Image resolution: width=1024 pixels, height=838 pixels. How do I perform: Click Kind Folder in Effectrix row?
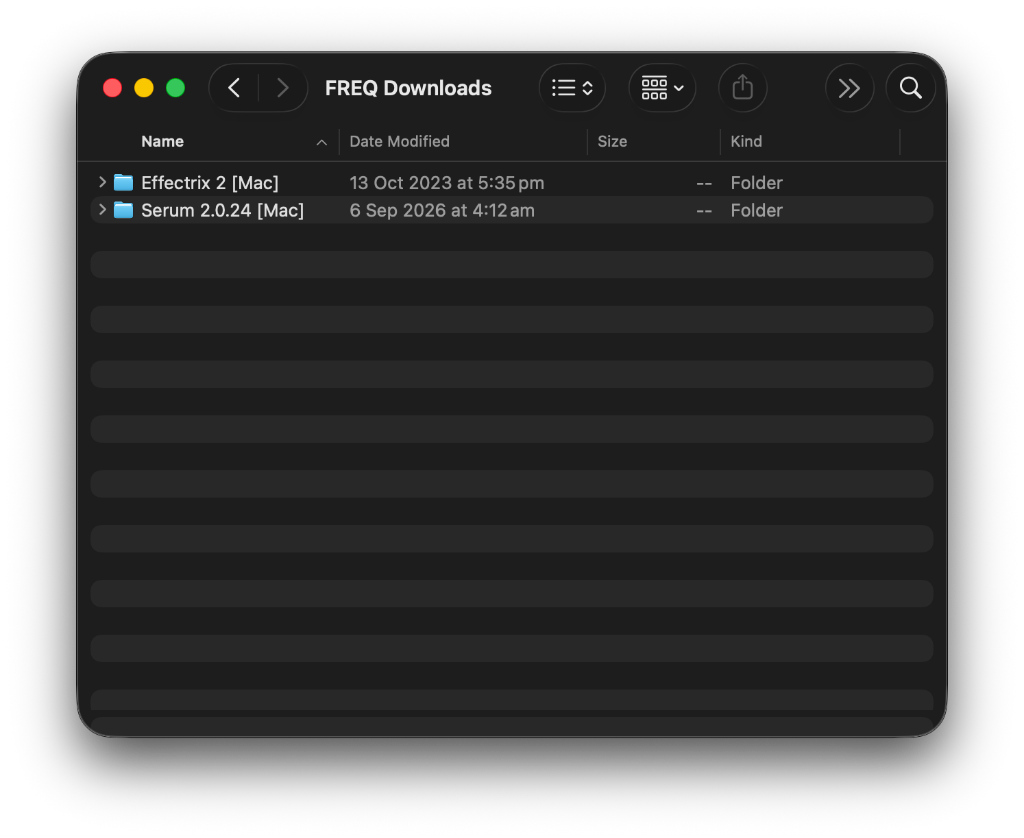(756, 182)
